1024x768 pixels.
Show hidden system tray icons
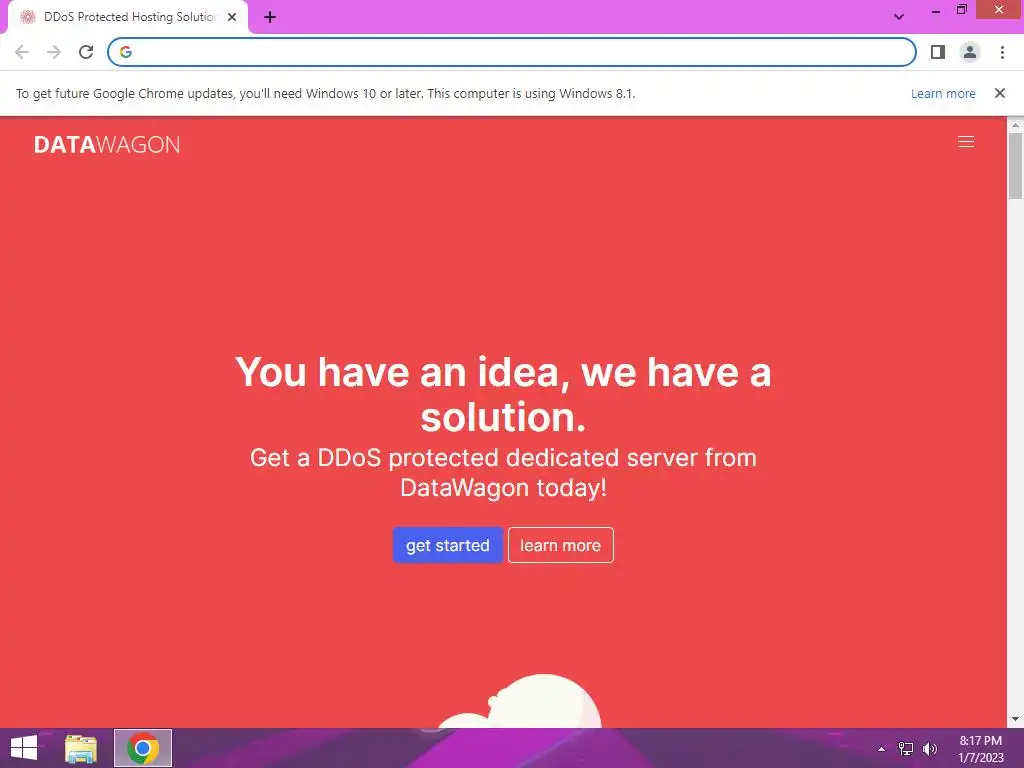click(x=881, y=749)
